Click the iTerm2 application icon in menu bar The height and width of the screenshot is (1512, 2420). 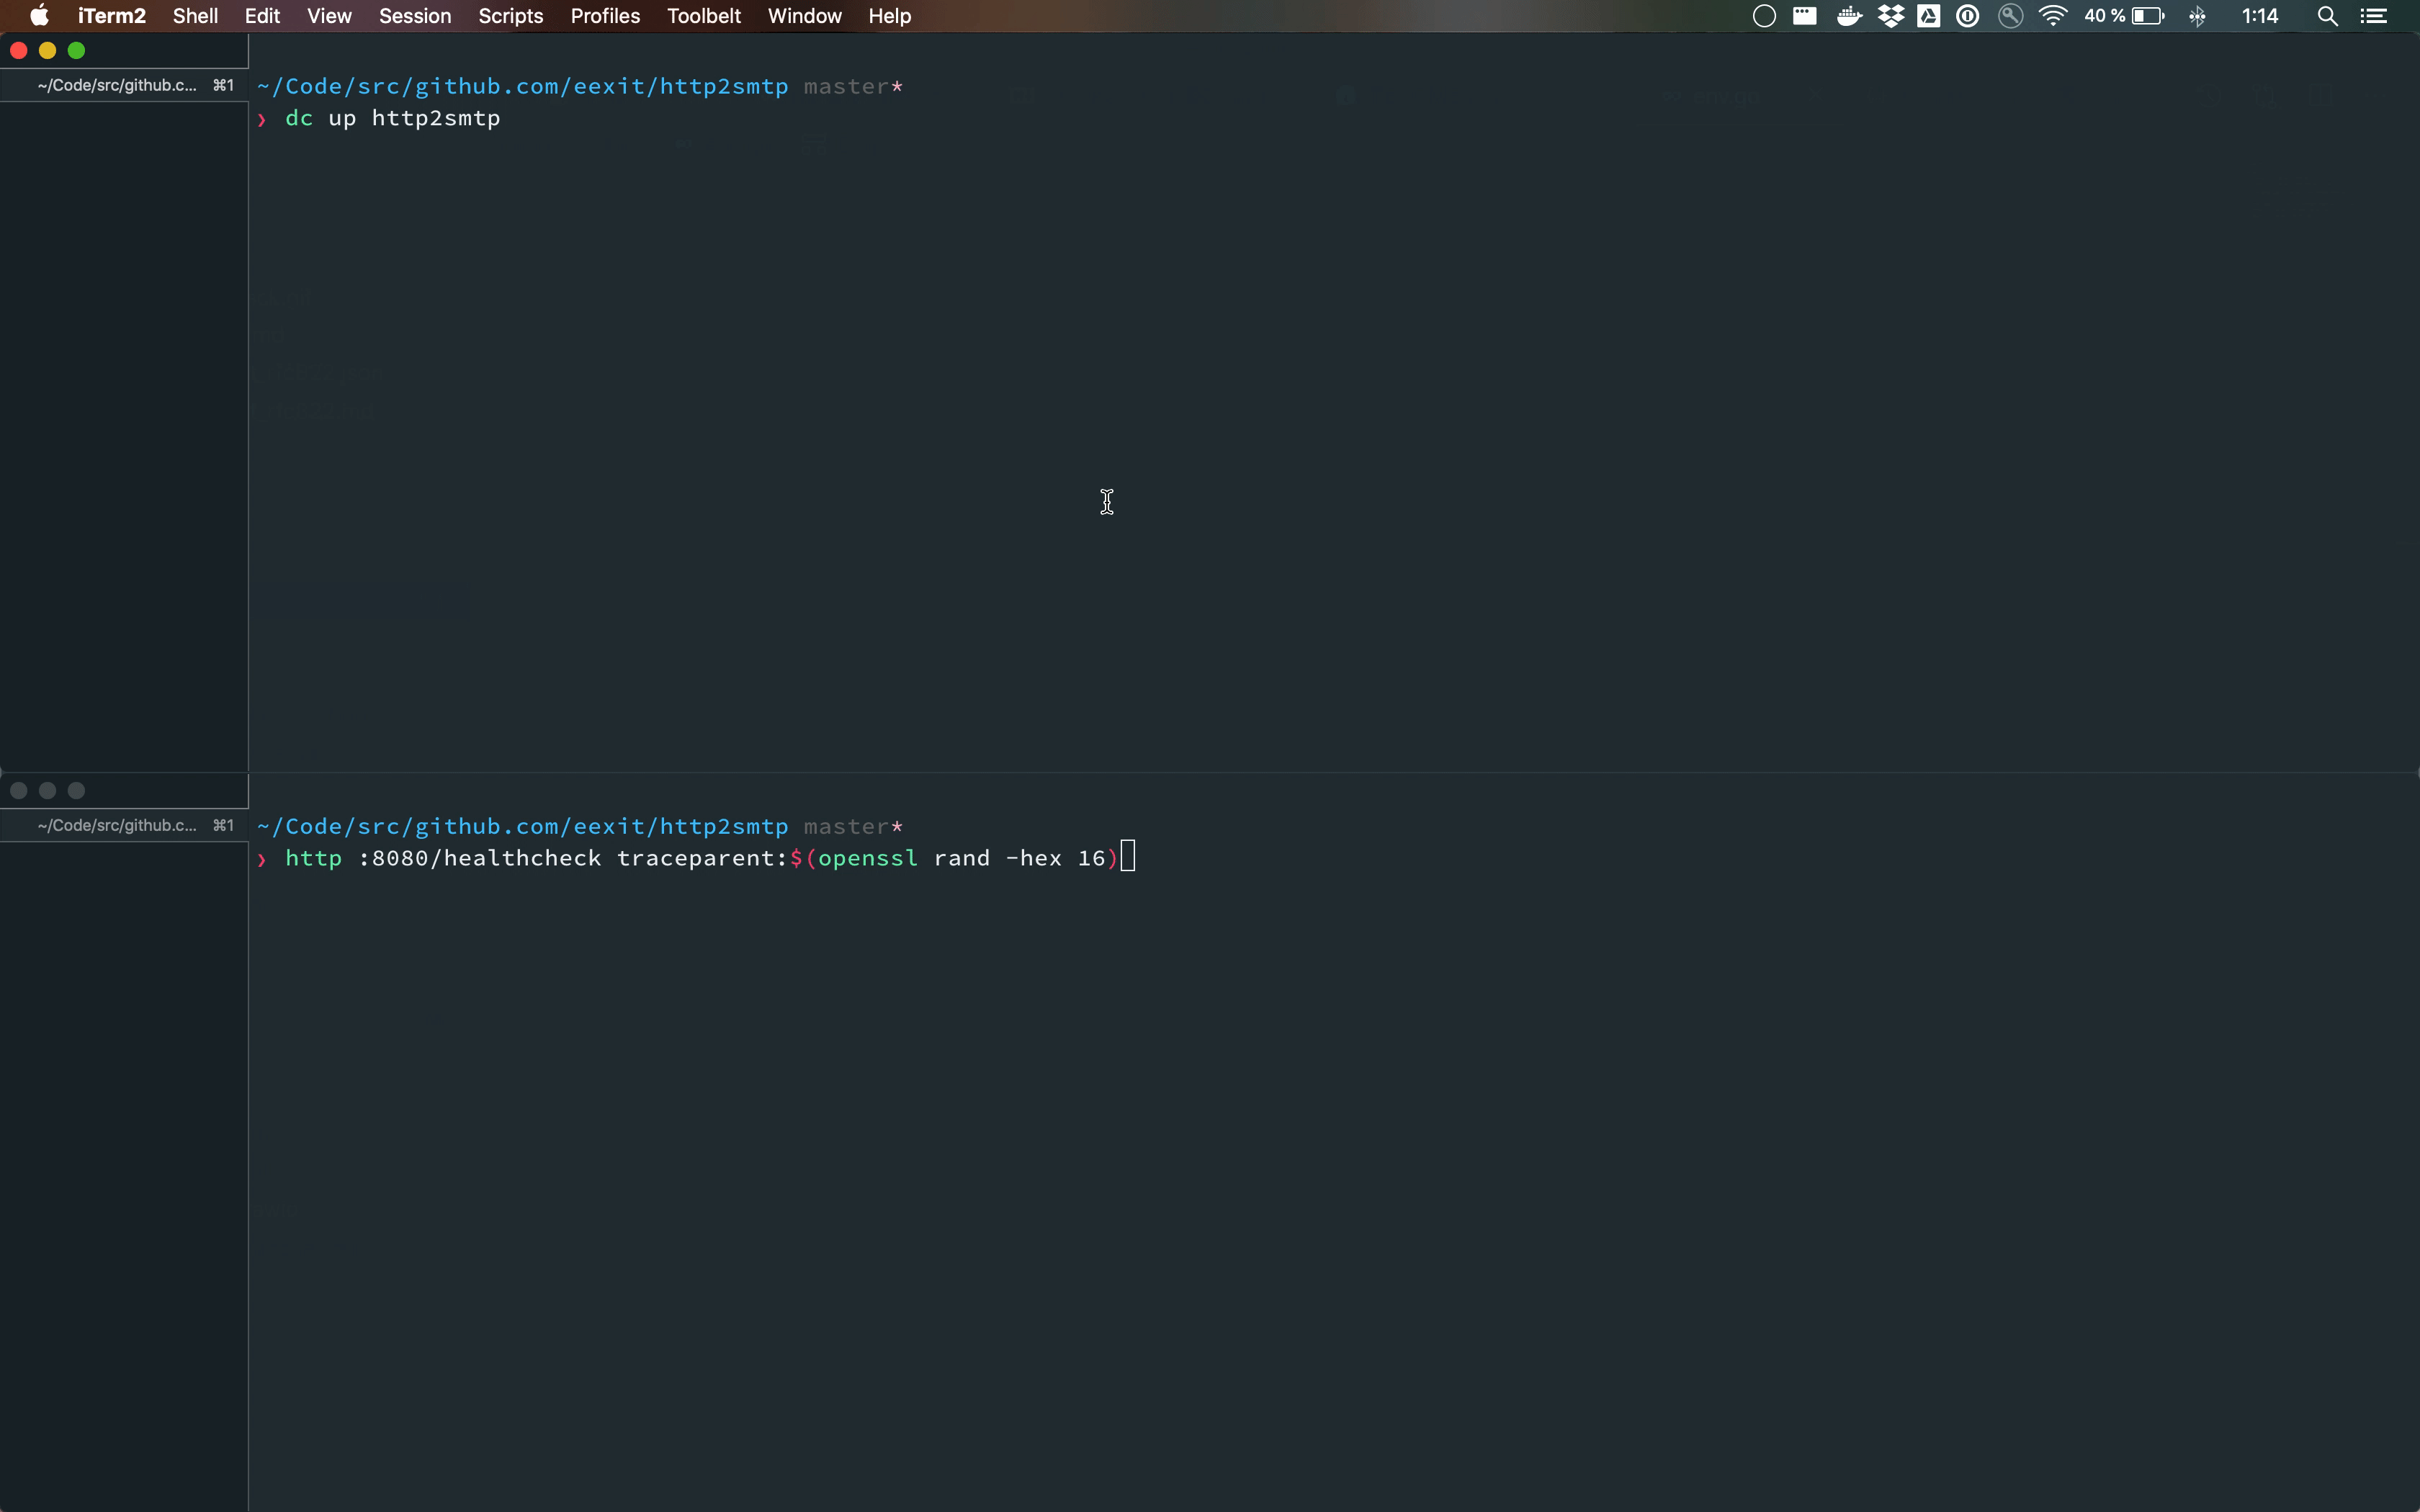pyautogui.click(x=112, y=16)
